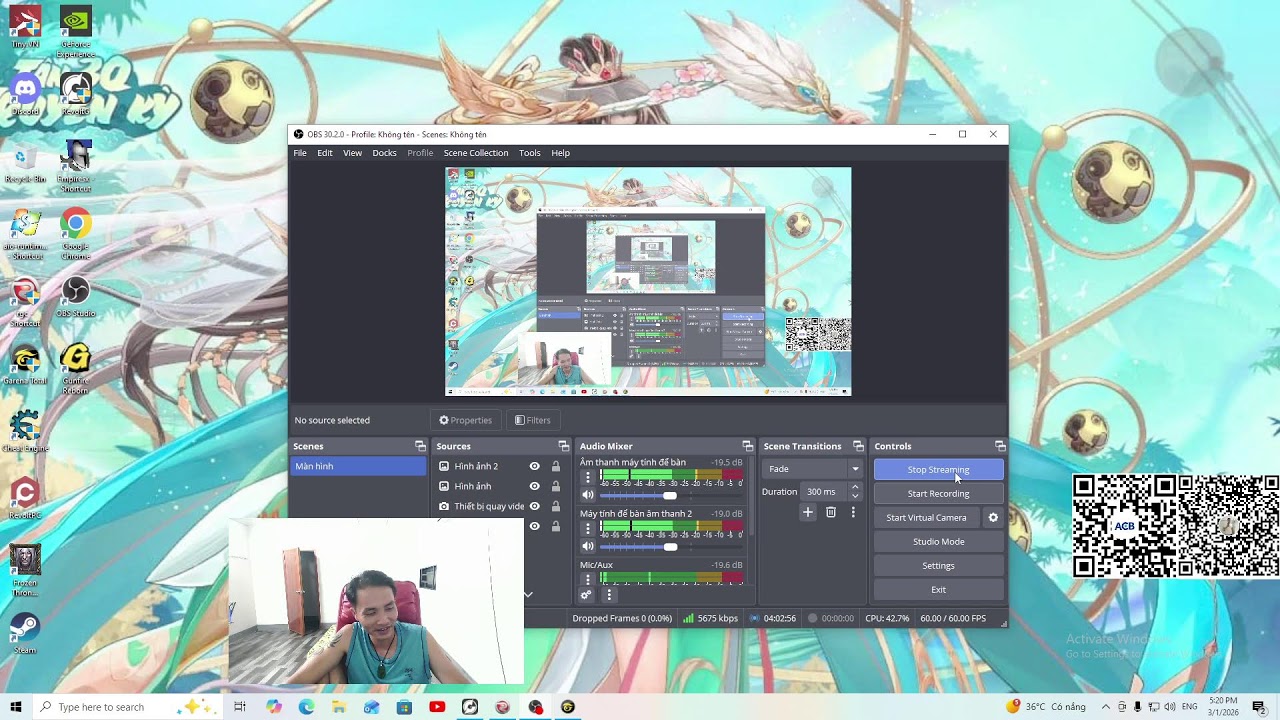Screen dimensions: 1280x720
Task: Select the OBS Studio desktop shortcut
Action: pyautogui.click(x=76, y=297)
